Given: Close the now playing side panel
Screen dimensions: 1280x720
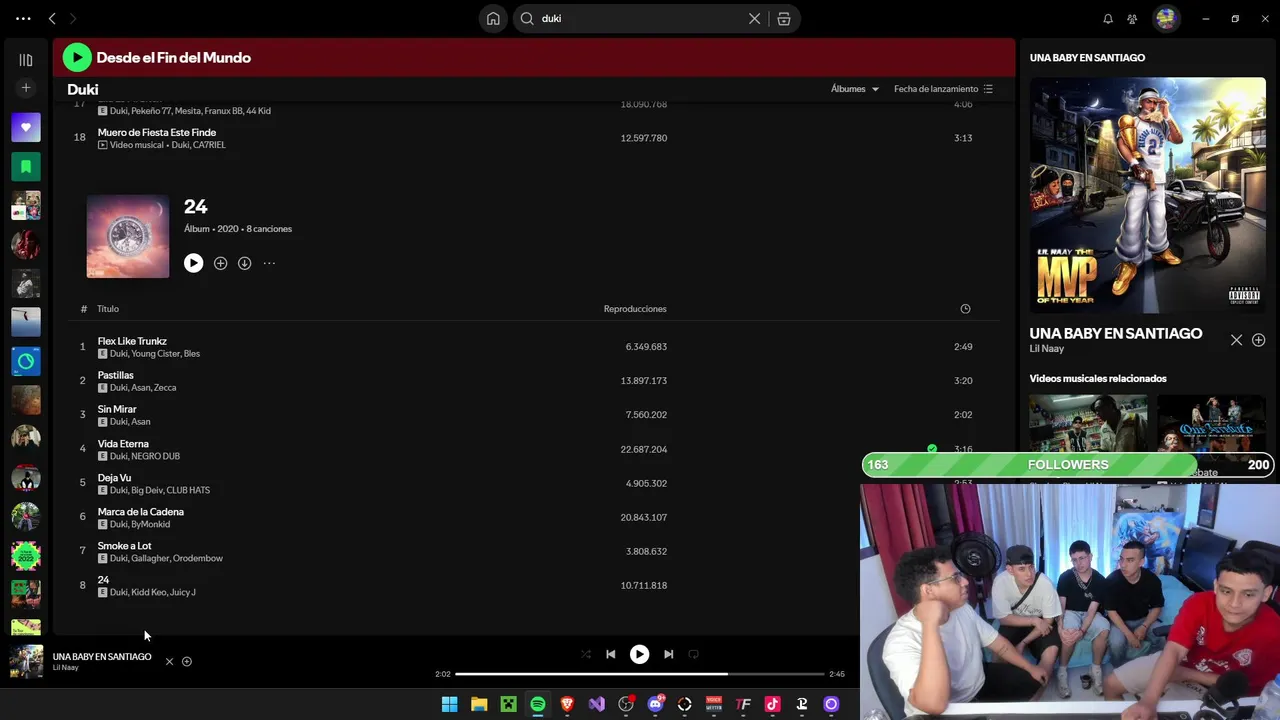Looking at the screenshot, I should point(1236,341).
